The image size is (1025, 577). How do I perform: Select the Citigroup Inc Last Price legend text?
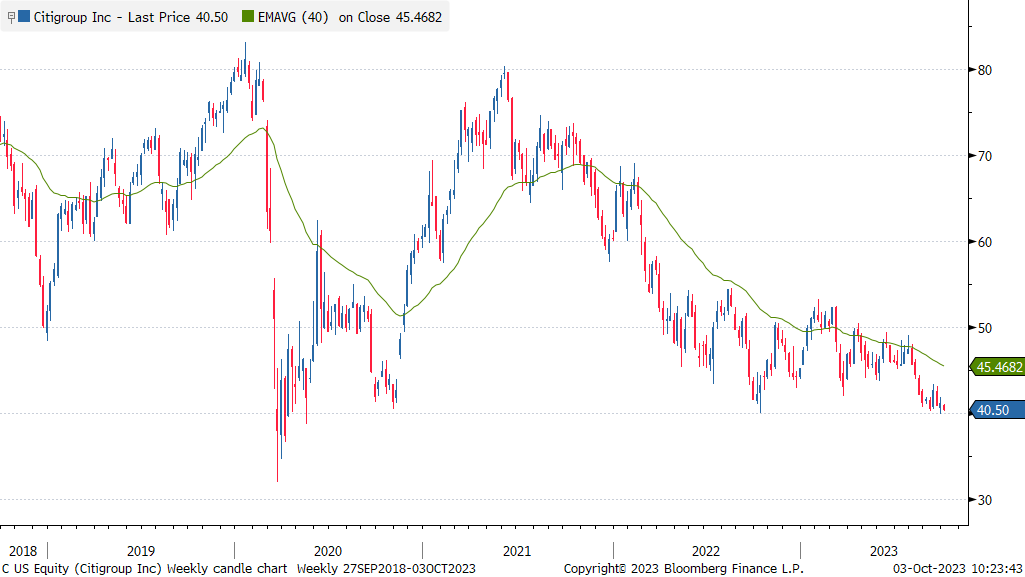[131, 18]
